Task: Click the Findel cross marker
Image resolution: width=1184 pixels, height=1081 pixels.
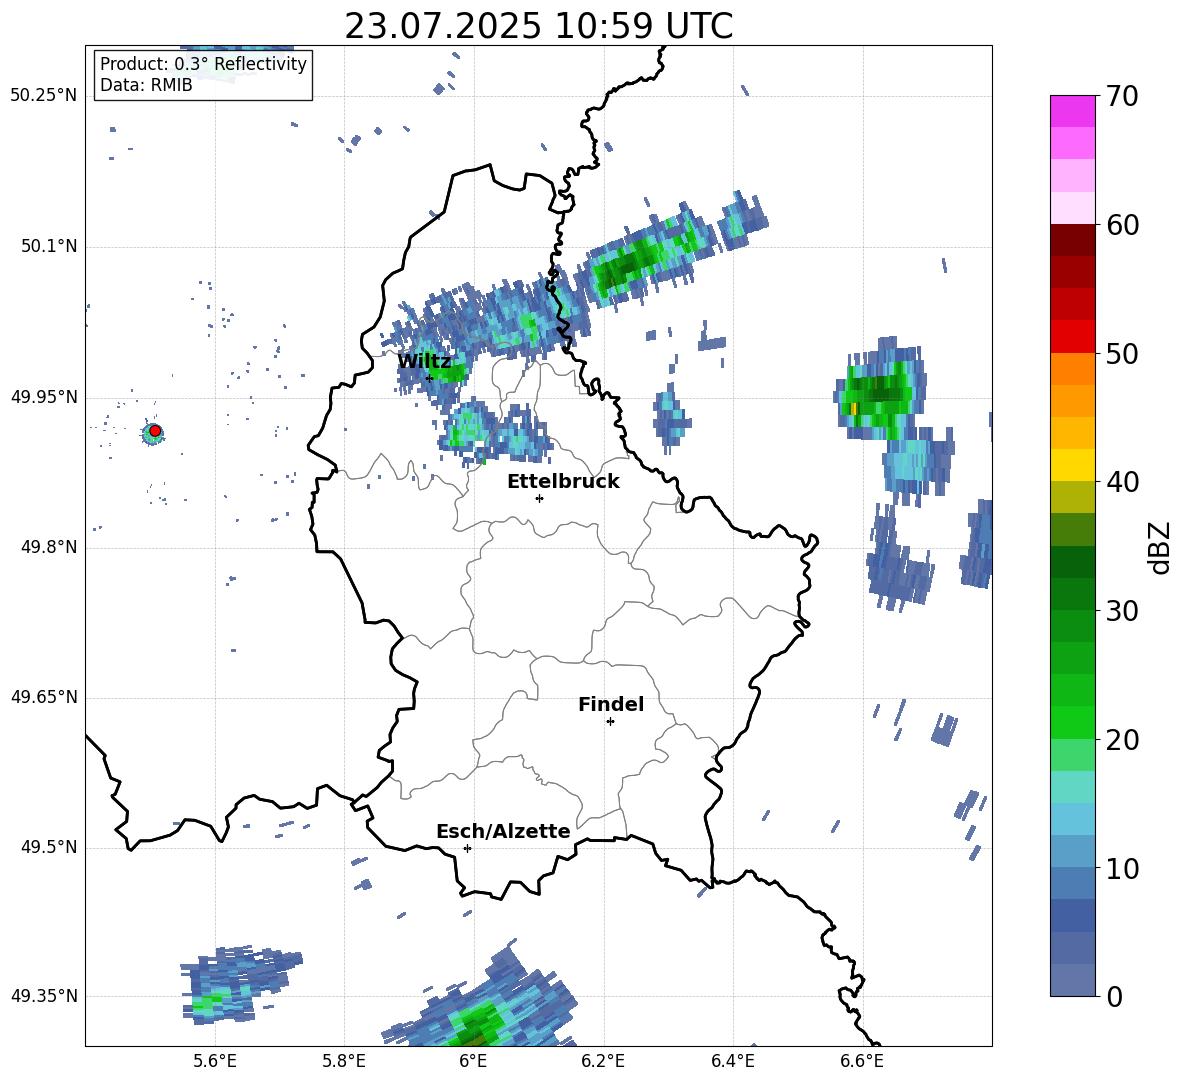Action: (x=610, y=722)
